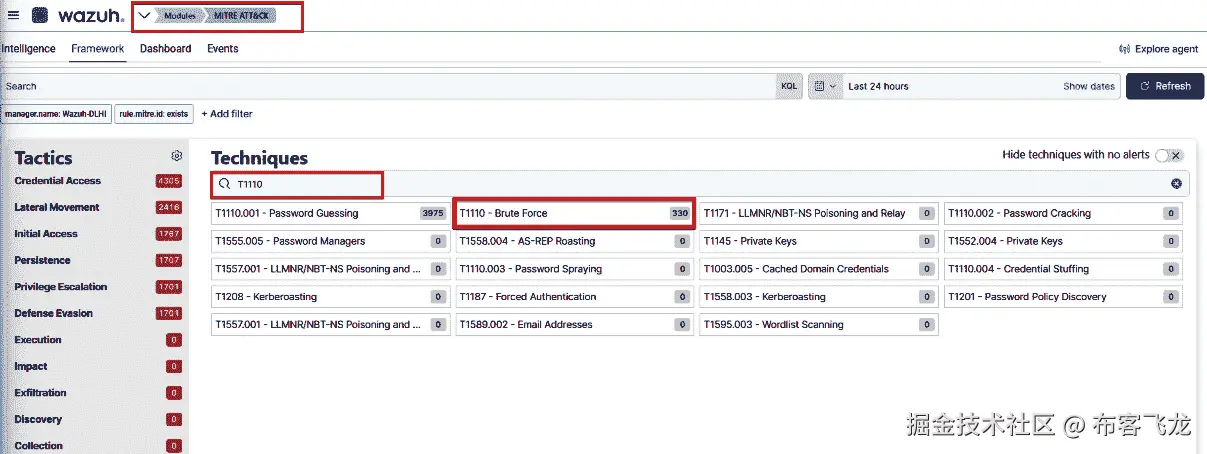Open the Modules breadcrumb
The height and width of the screenshot is (454, 1207).
tap(179, 16)
